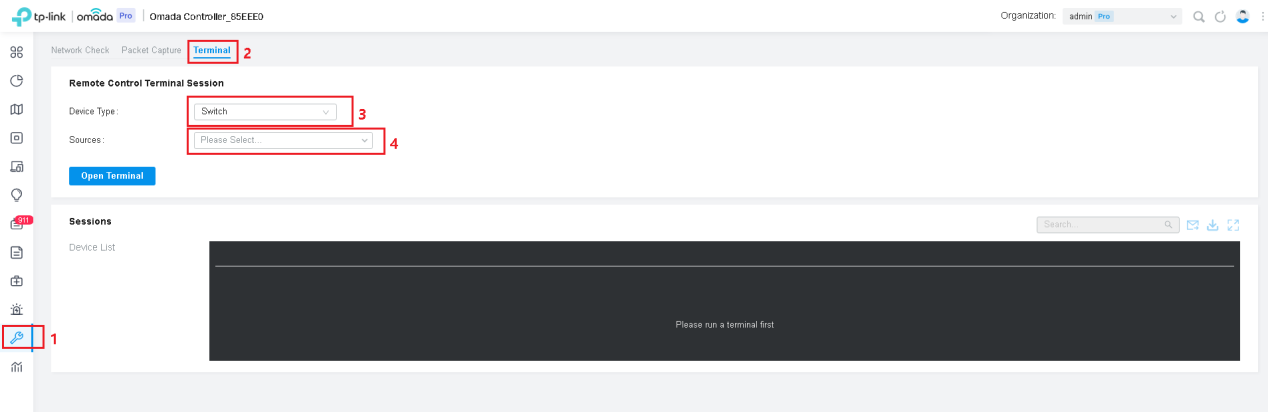The height and width of the screenshot is (412, 1268).
Task: Expand the Sources Please Select dropdown
Action: point(283,140)
